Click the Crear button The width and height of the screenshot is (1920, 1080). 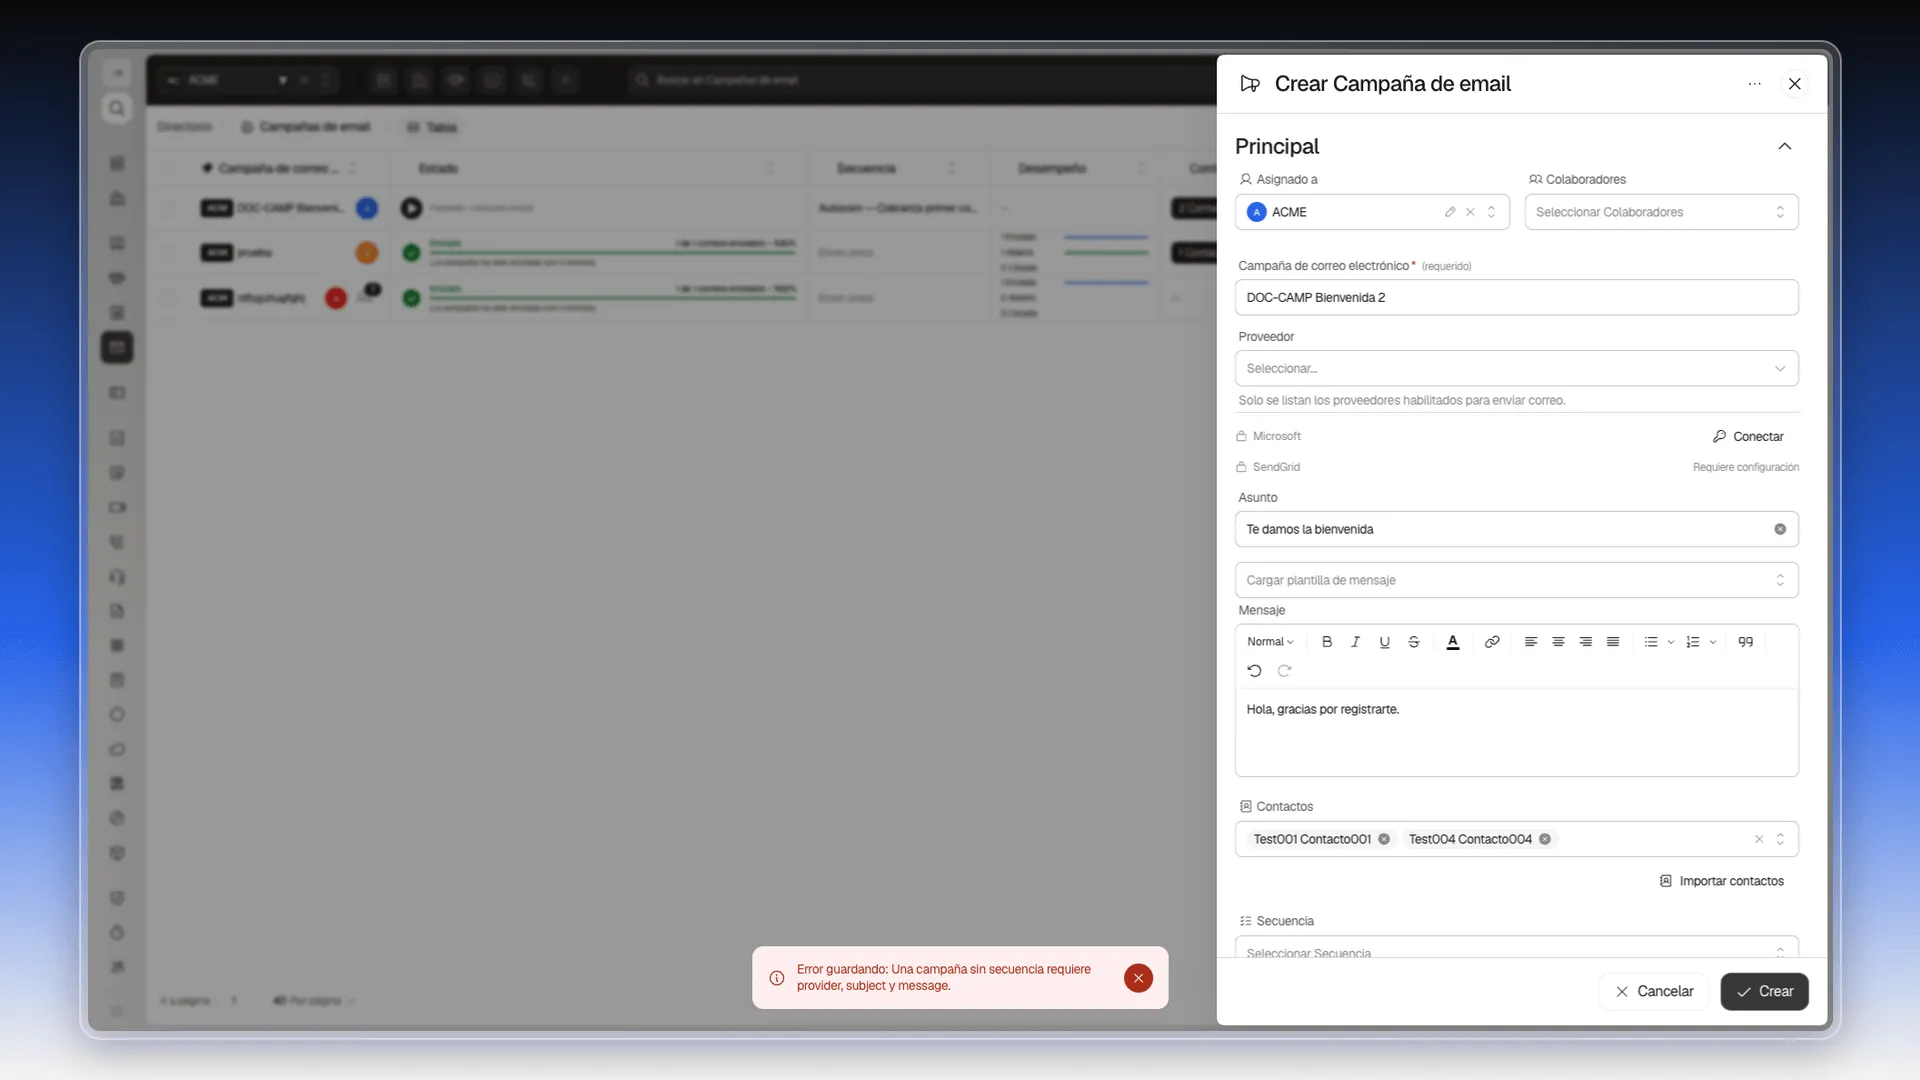click(x=1764, y=991)
